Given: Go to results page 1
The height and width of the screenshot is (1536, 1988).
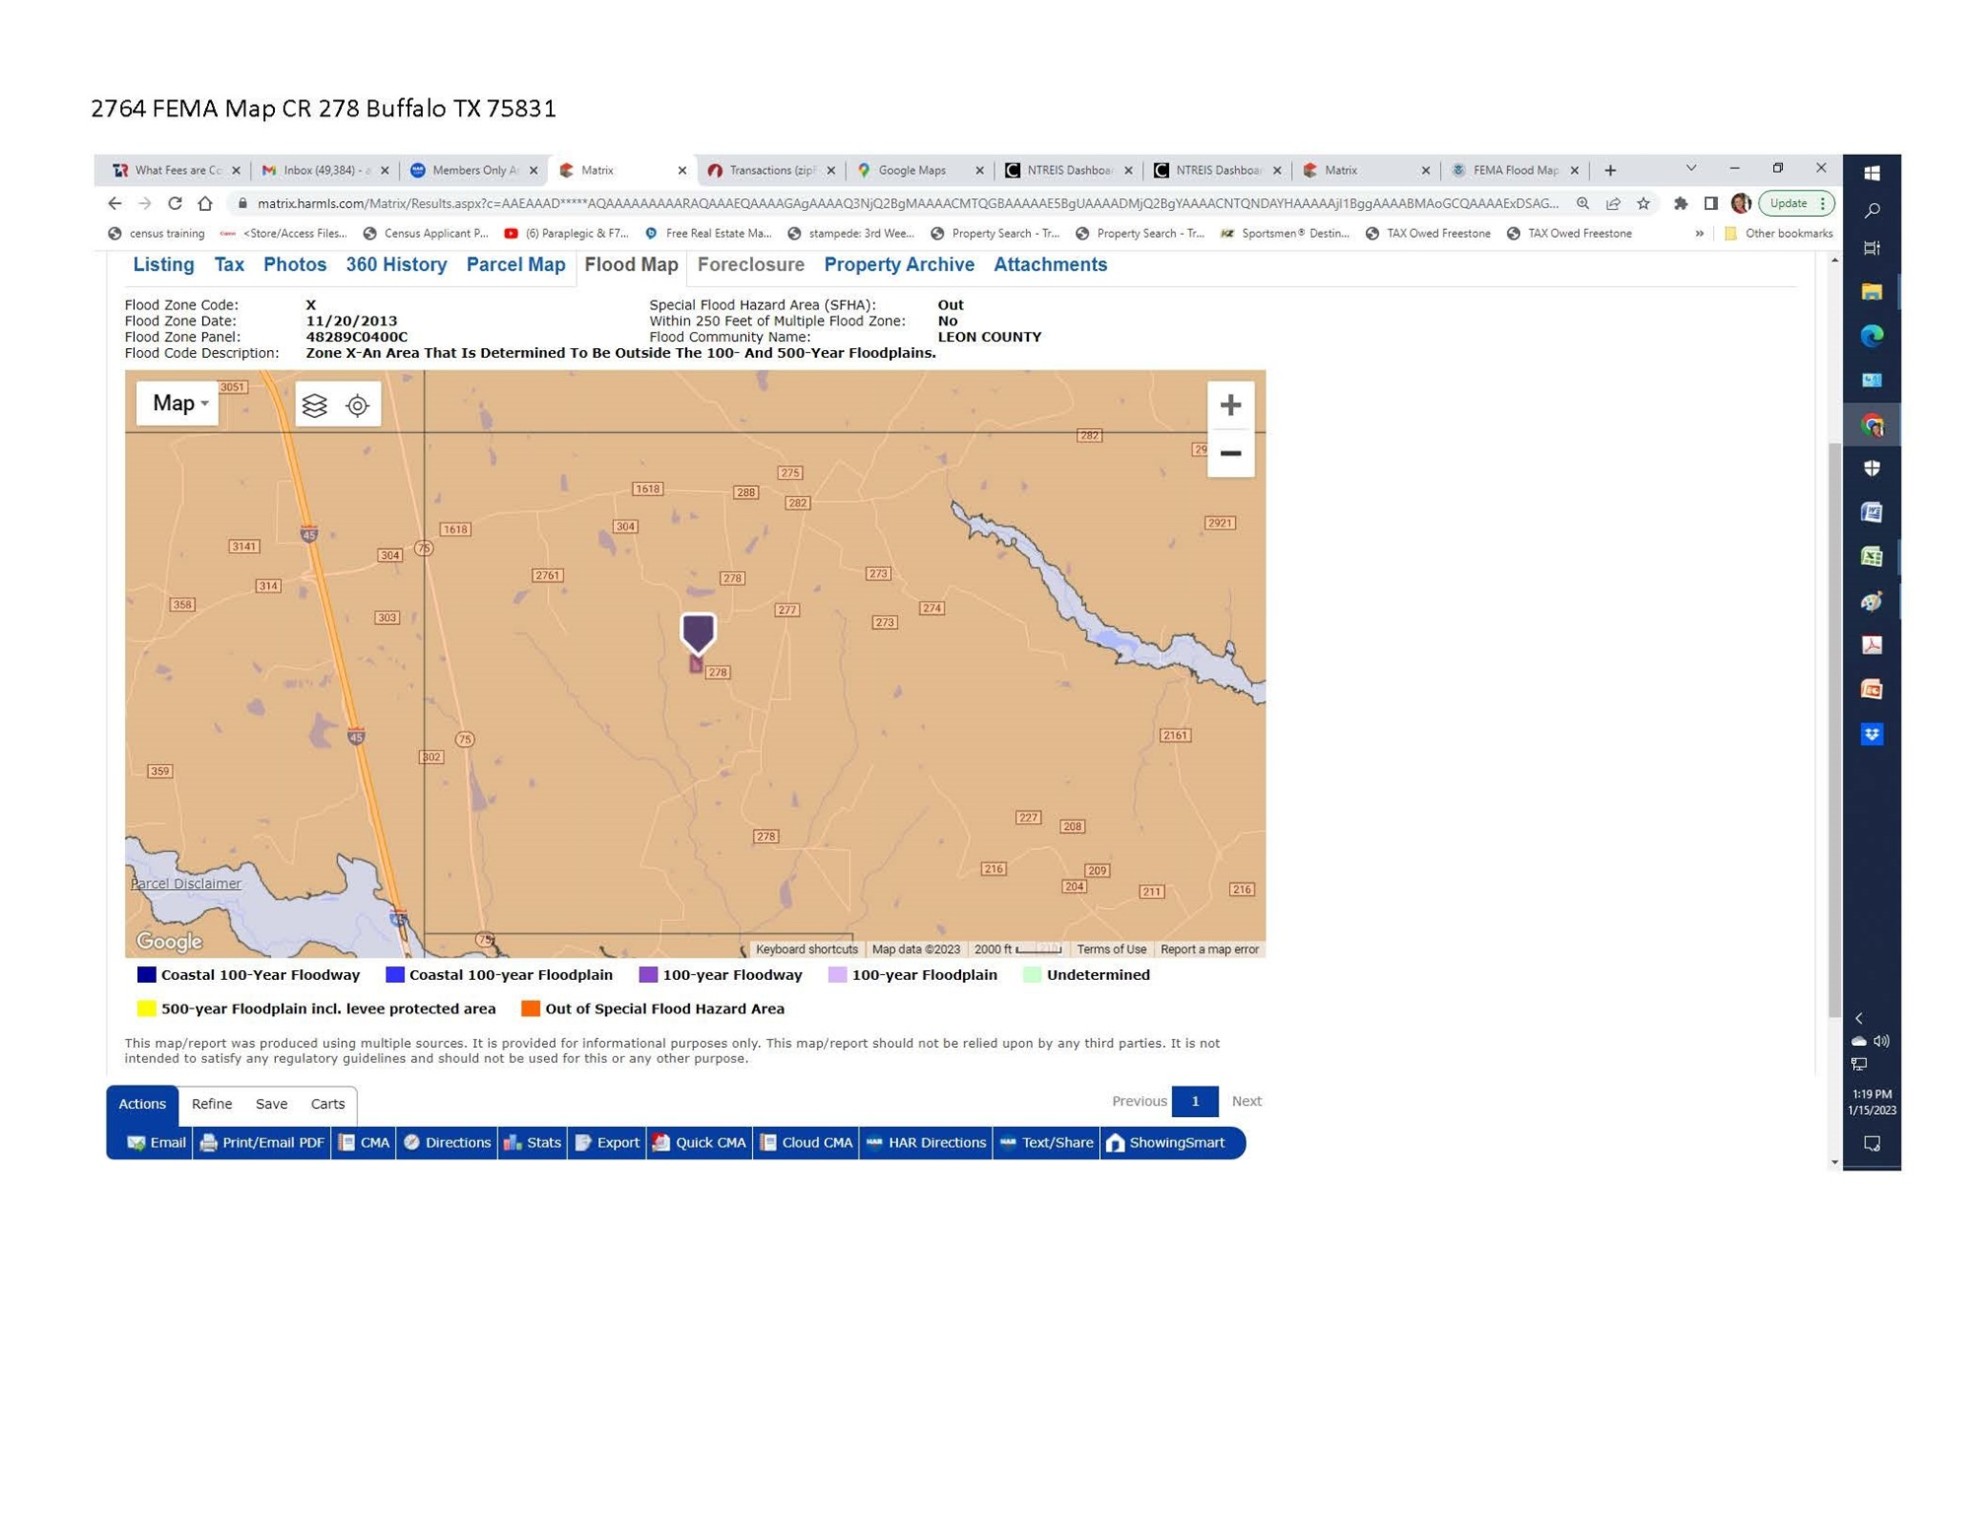Looking at the screenshot, I should (x=1195, y=1100).
